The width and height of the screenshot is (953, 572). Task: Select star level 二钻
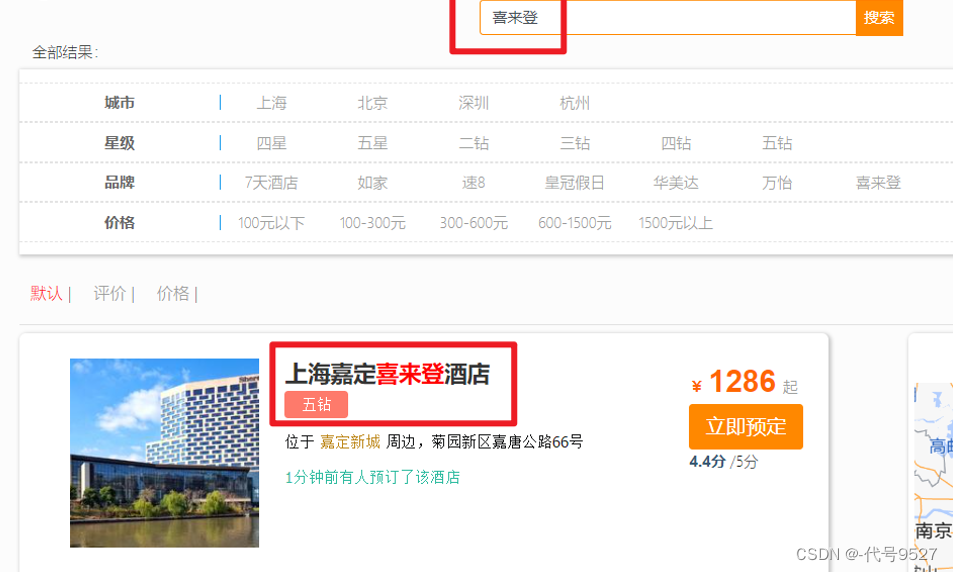473,143
